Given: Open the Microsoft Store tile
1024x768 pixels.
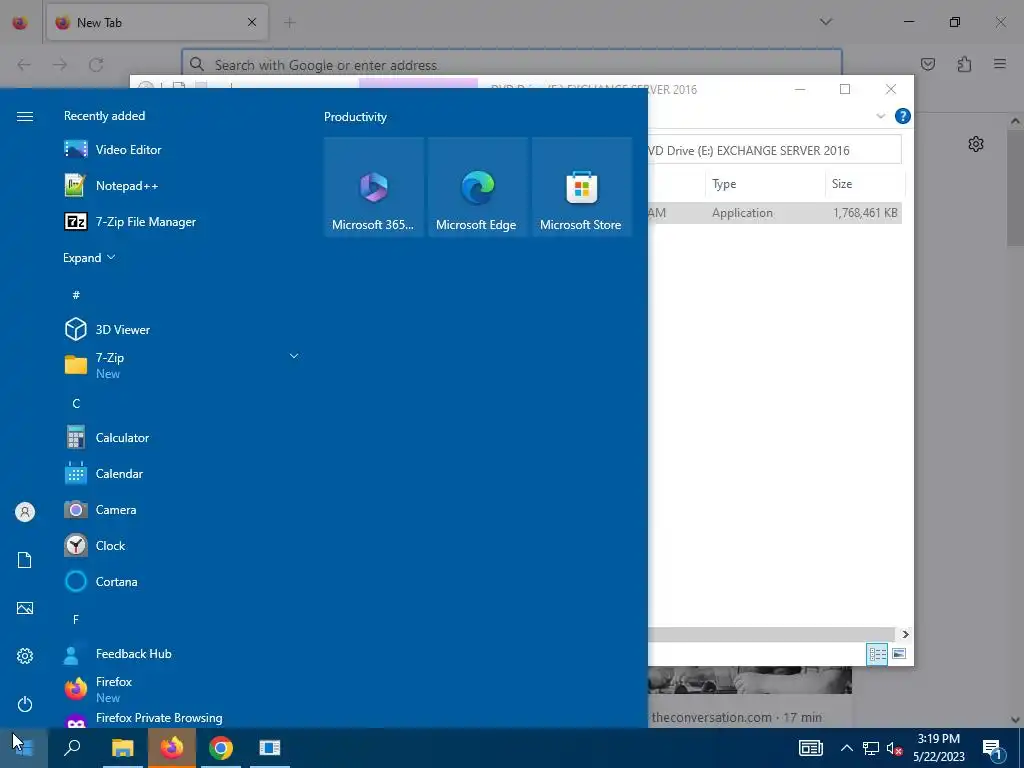Looking at the screenshot, I should pos(582,187).
